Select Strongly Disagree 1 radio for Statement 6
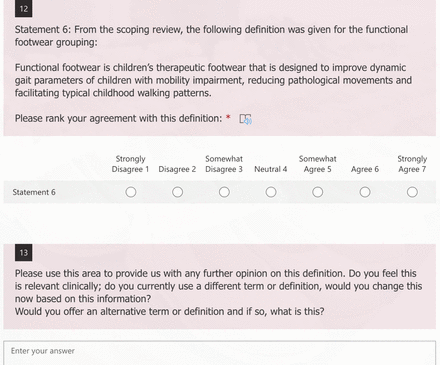Viewport: 440px width, 365px height. point(131,192)
